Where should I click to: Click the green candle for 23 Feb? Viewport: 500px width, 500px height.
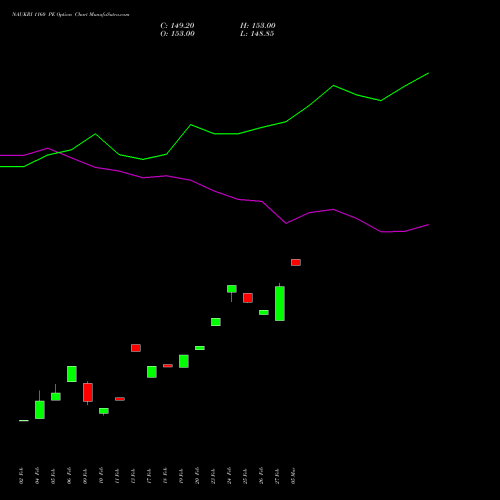click(216, 322)
